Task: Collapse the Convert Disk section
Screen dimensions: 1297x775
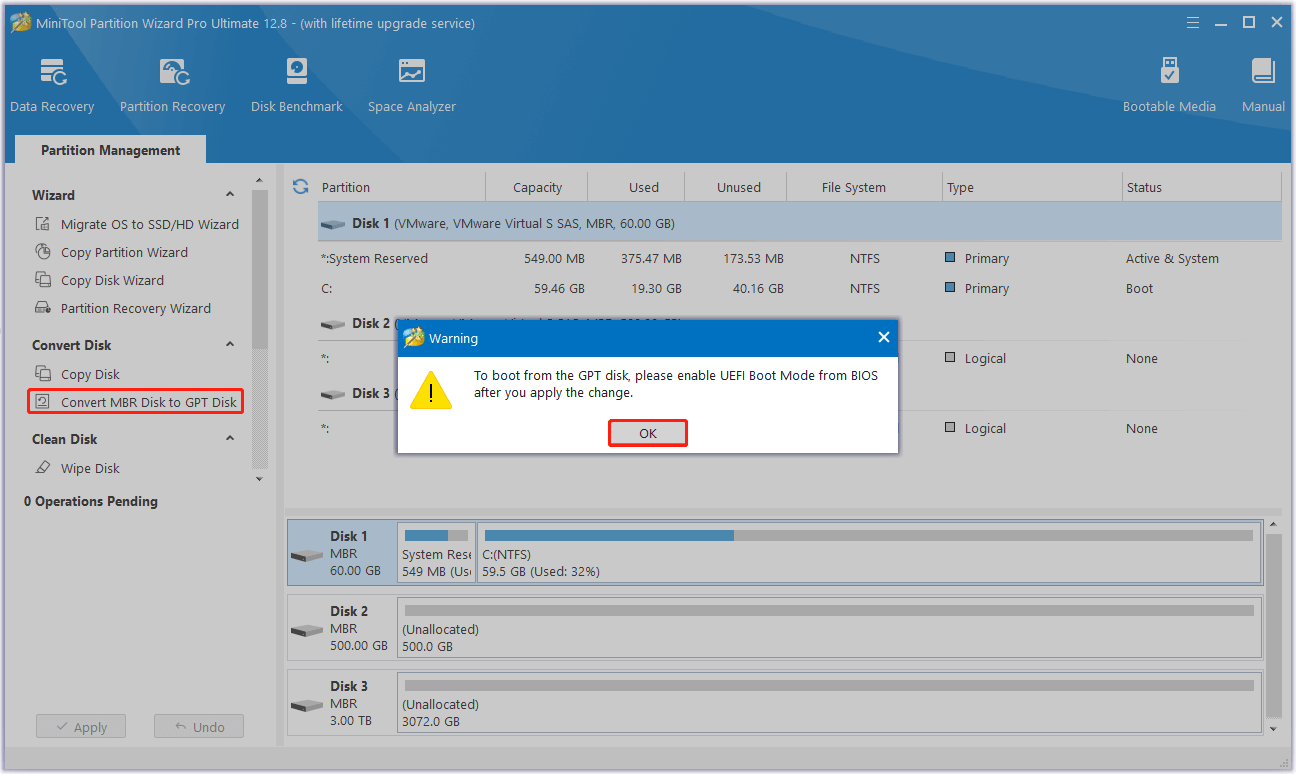Action: pyautogui.click(x=230, y=345)
